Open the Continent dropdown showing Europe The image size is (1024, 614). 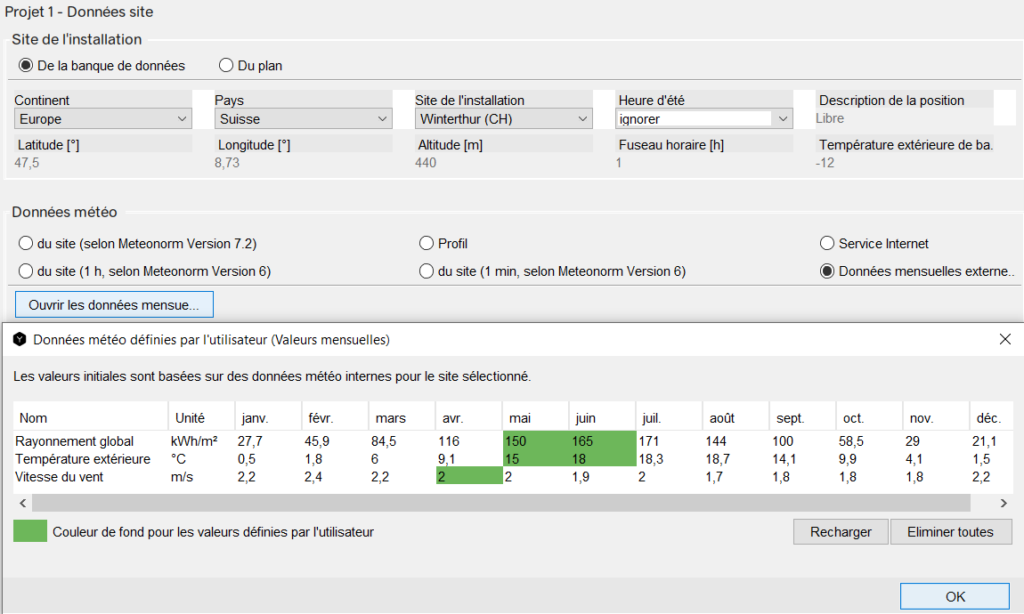(103, 119)
